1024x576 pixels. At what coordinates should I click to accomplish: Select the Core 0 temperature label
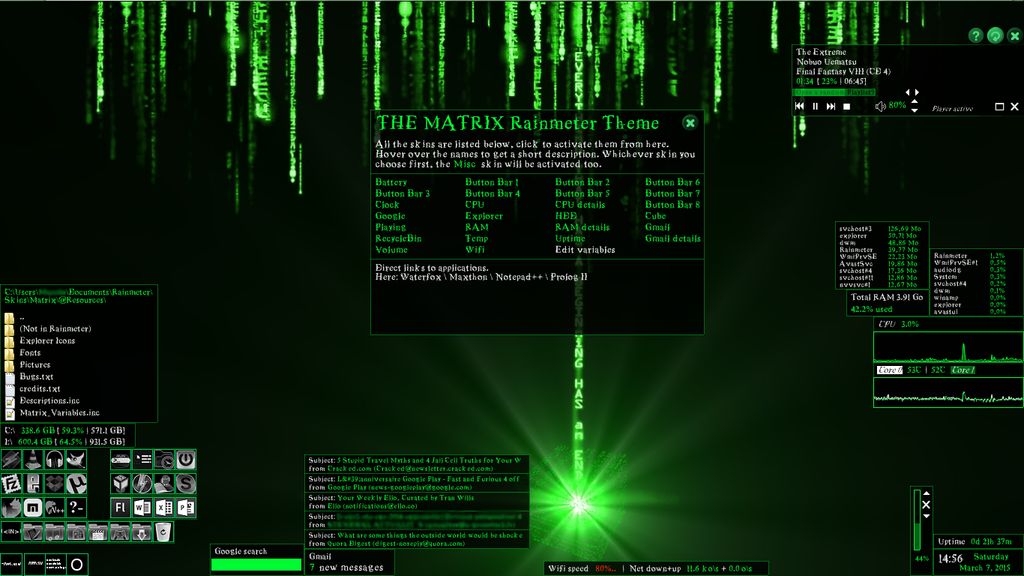point(889,370)
